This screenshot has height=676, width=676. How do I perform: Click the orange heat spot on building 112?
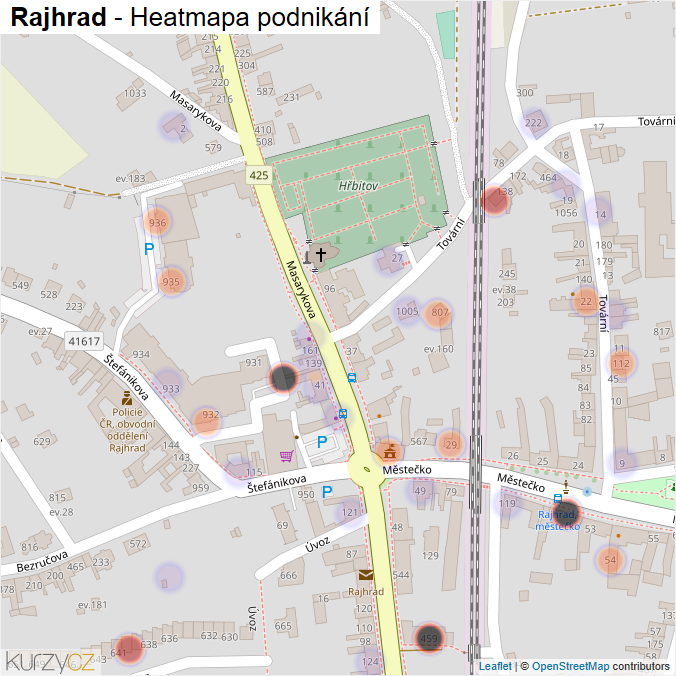(621, 363)
